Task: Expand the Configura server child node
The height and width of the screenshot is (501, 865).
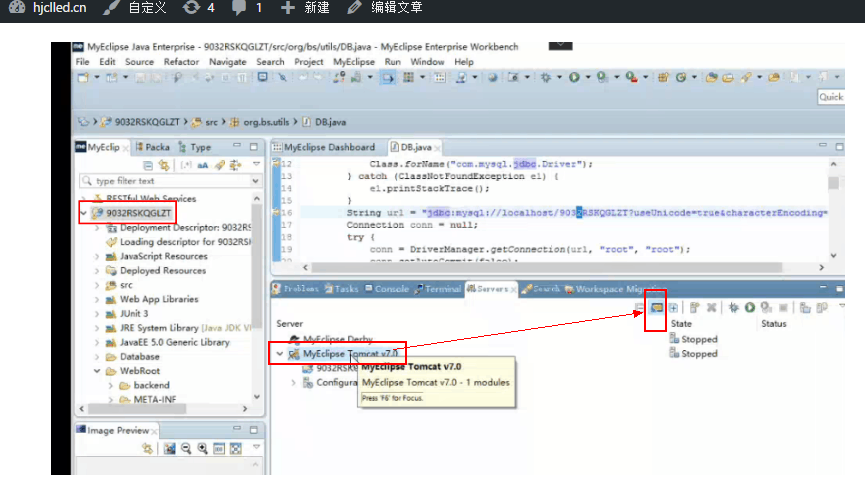Action: (293, 382)
